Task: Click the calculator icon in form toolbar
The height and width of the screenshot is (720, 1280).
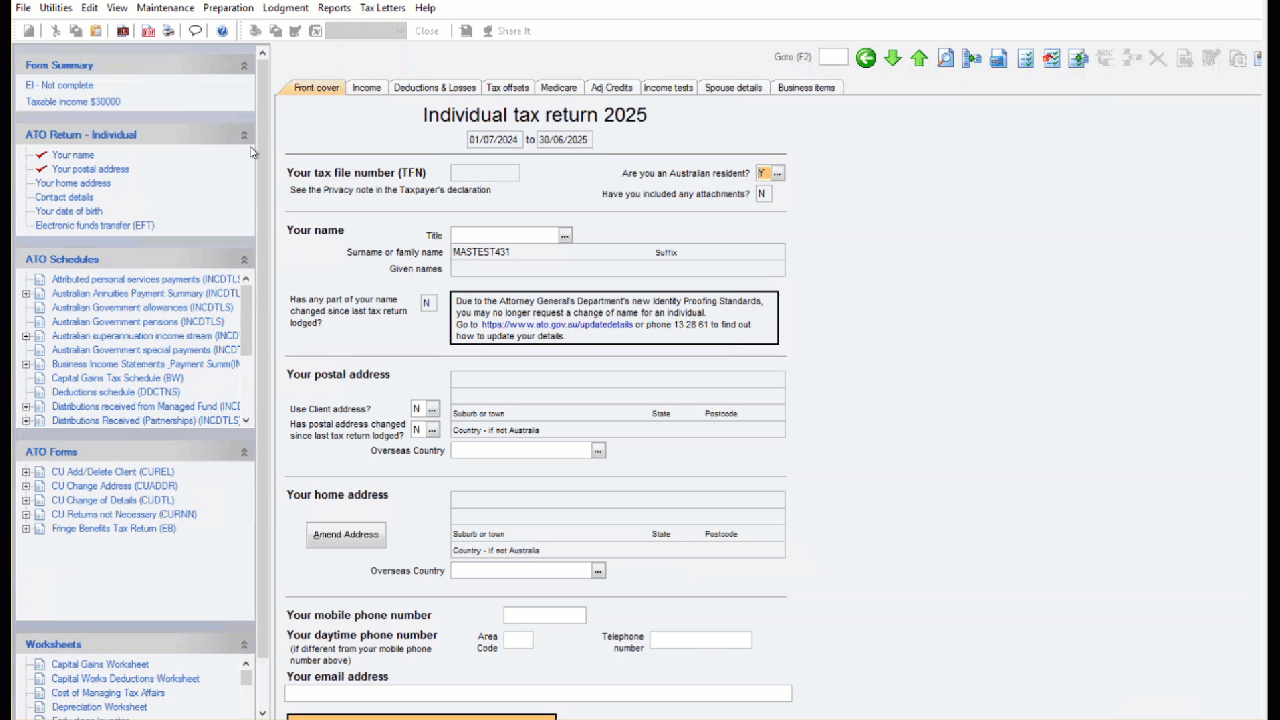Action: coord(998,58)
